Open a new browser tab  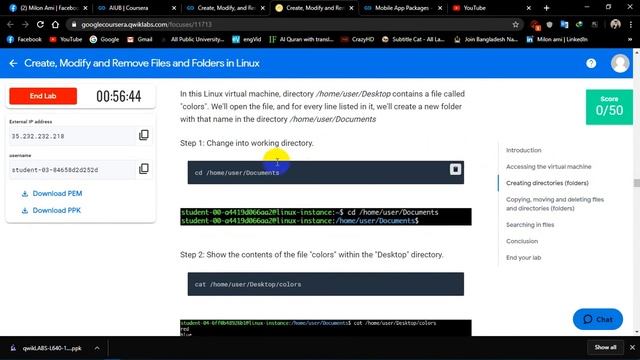[x=546, y=8]
